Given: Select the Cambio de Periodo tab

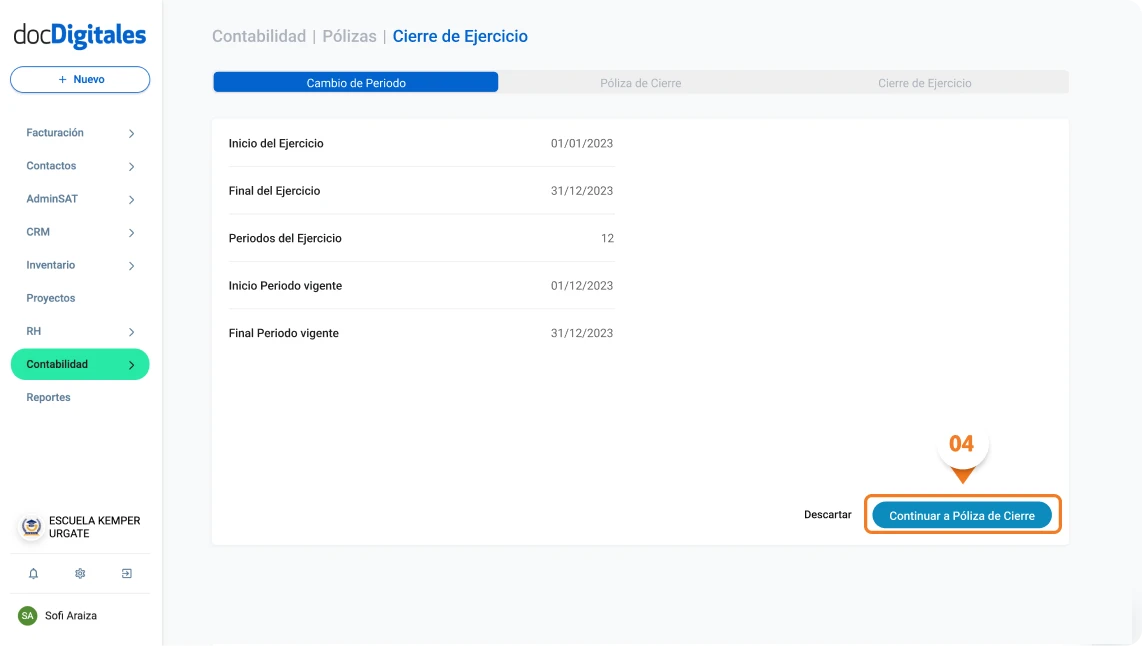Looking at the screenshot, I should click(355, 81).
